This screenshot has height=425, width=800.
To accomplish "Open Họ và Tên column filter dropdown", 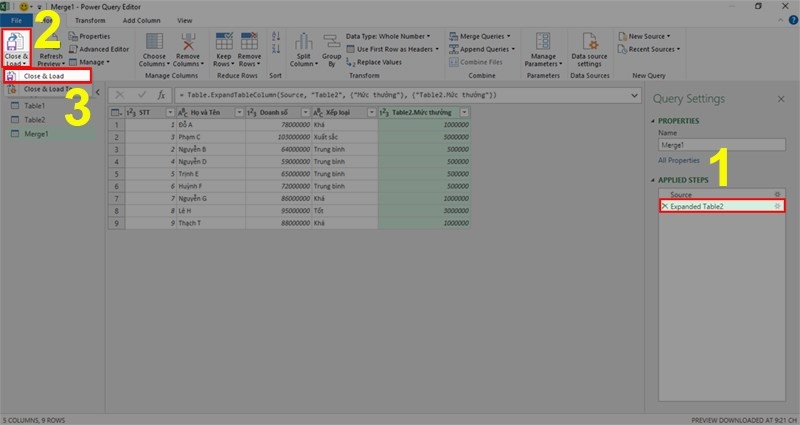I will click(239, 112).
